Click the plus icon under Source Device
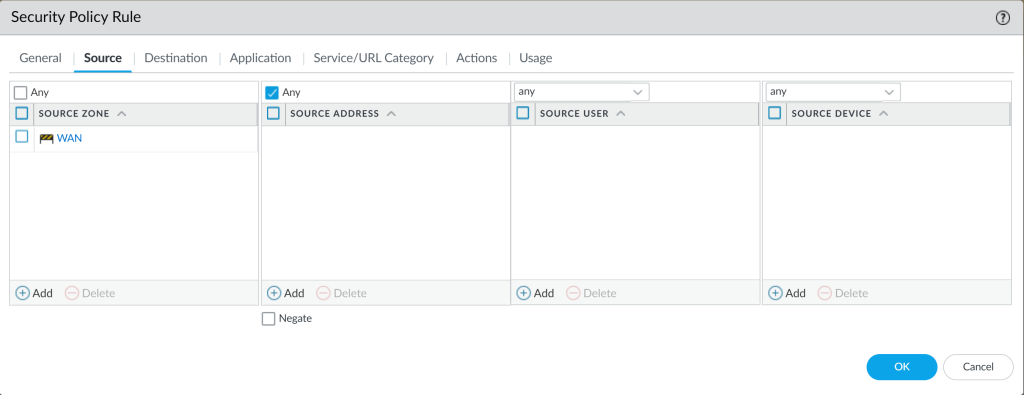Screen dimensions: 1024x395 pos(775,293)
